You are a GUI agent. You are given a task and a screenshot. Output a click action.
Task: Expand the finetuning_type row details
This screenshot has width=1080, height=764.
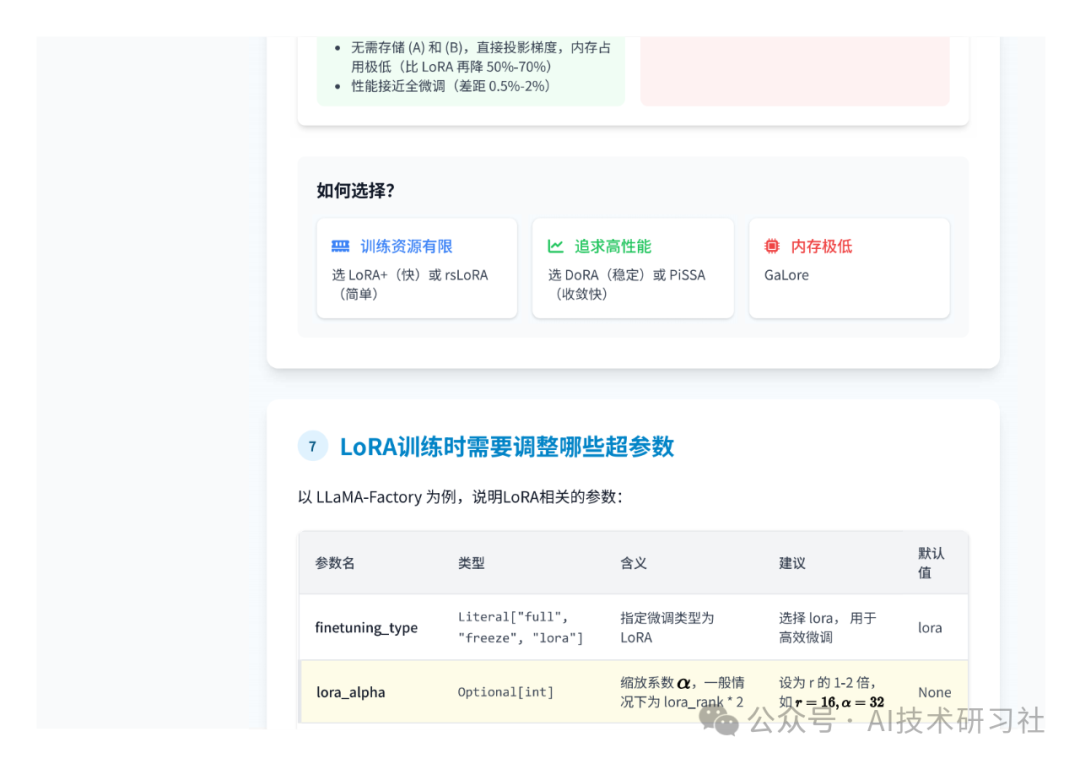(x=367, y=627)
